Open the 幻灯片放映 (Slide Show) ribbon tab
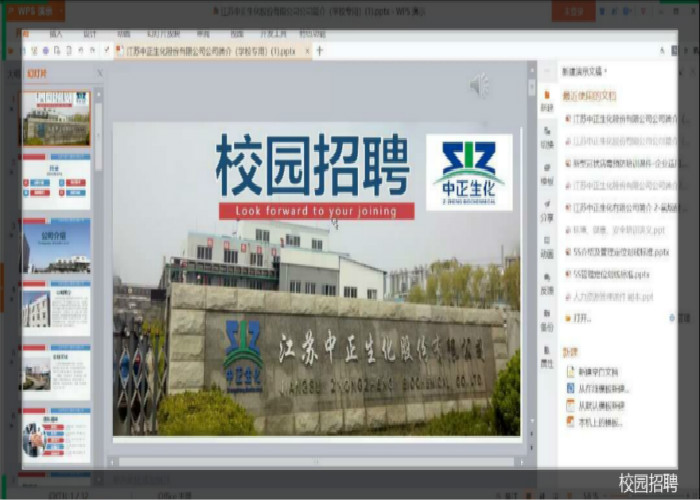 click(x=163, y=34)
